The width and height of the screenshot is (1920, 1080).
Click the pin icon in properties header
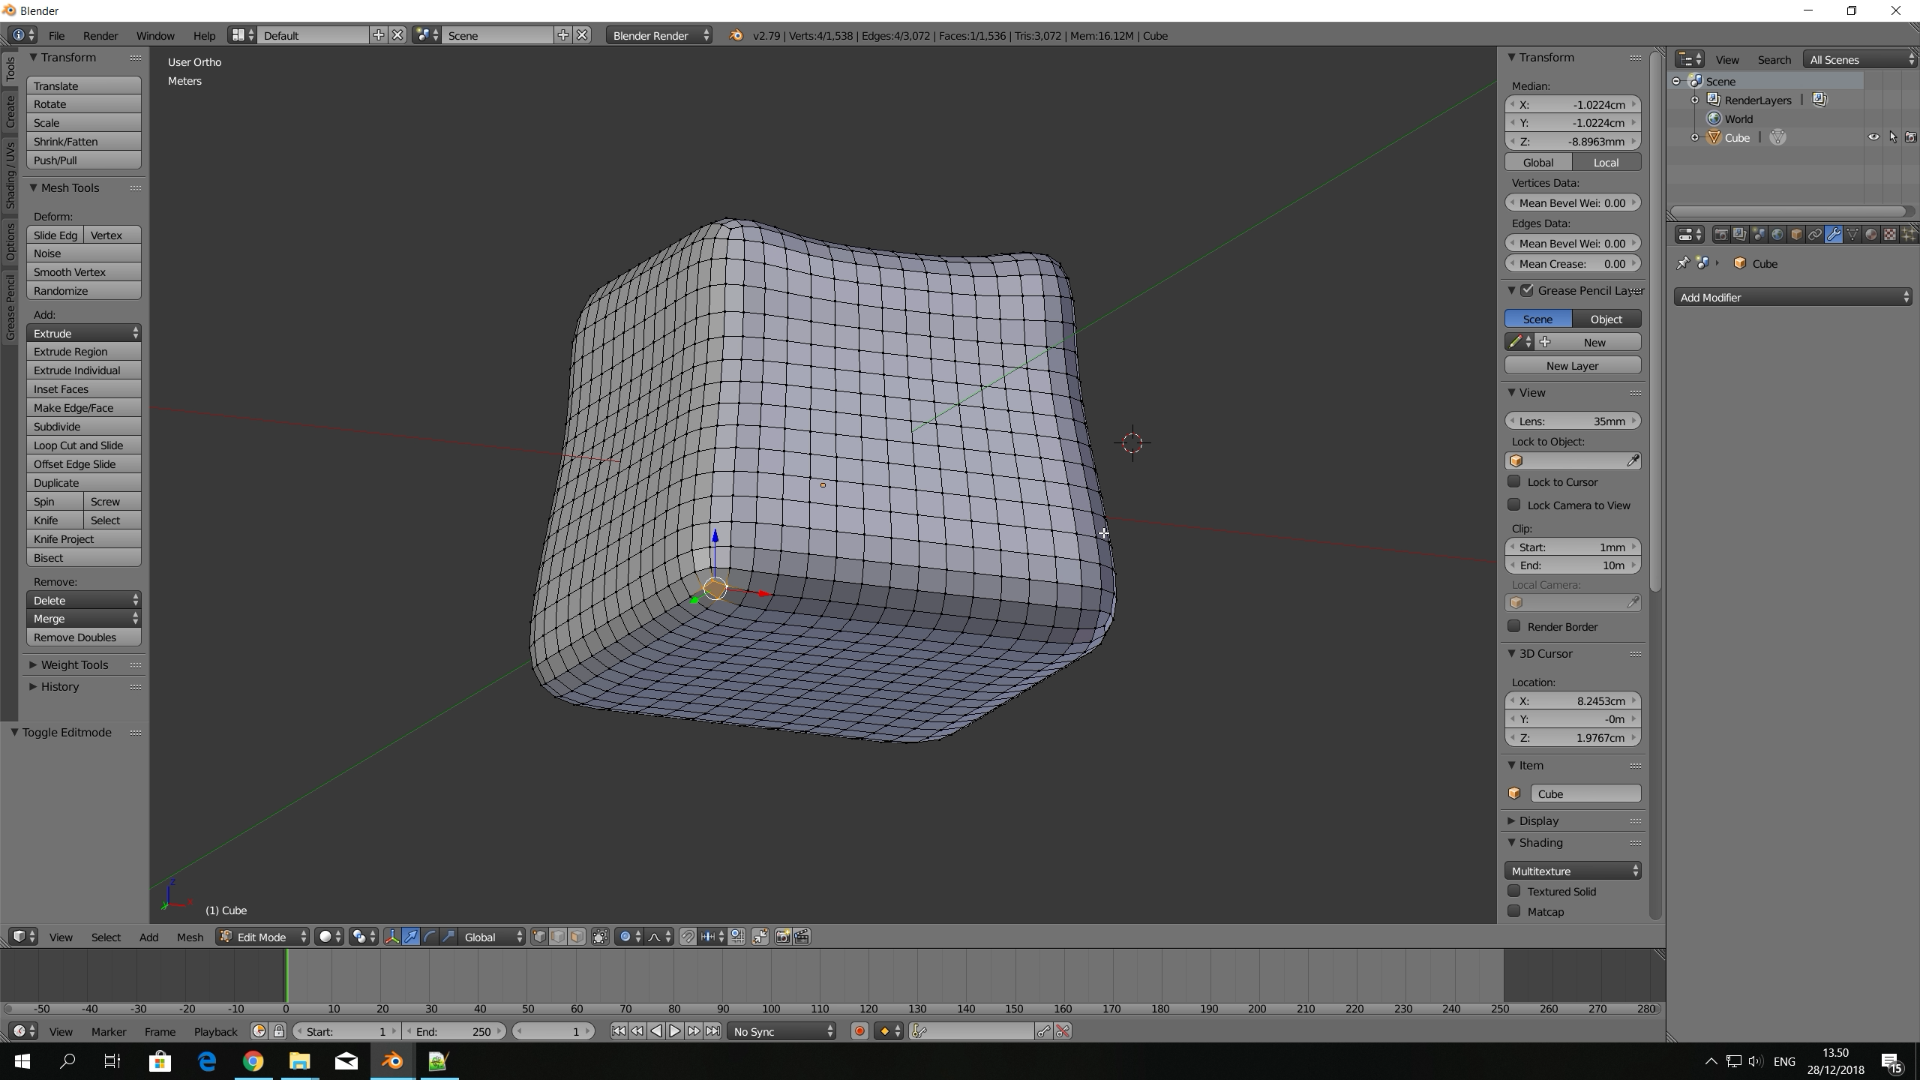click(1683, 263)
